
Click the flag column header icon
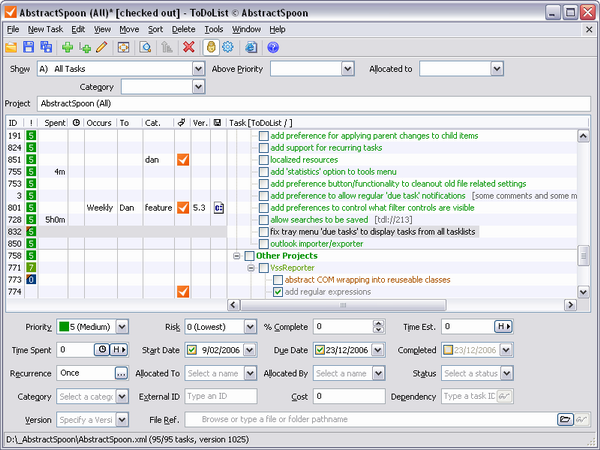point(182,123)
